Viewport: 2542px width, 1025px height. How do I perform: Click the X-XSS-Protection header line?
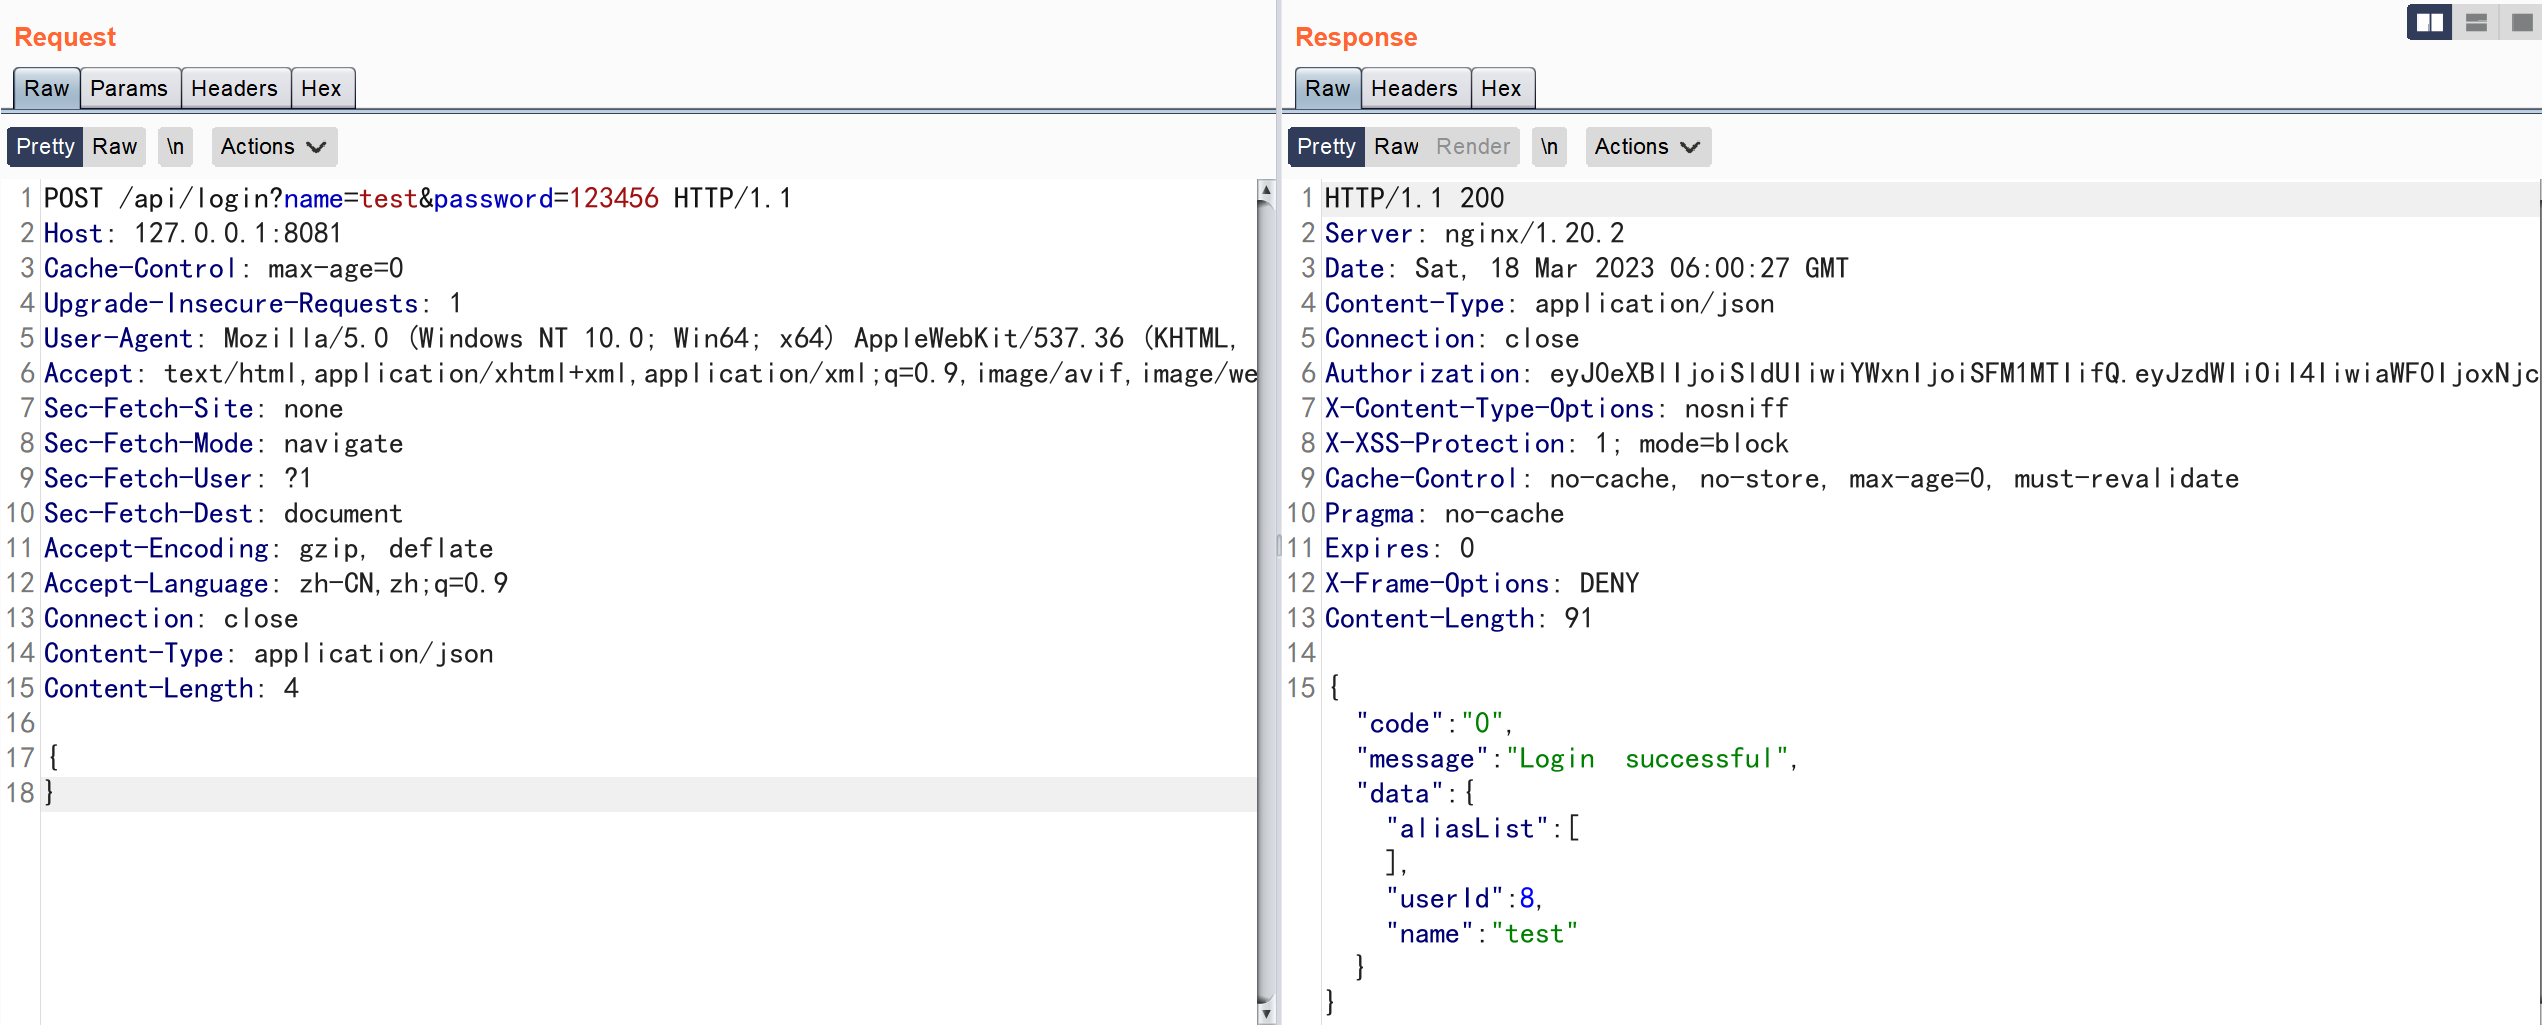click(1557, 443)
